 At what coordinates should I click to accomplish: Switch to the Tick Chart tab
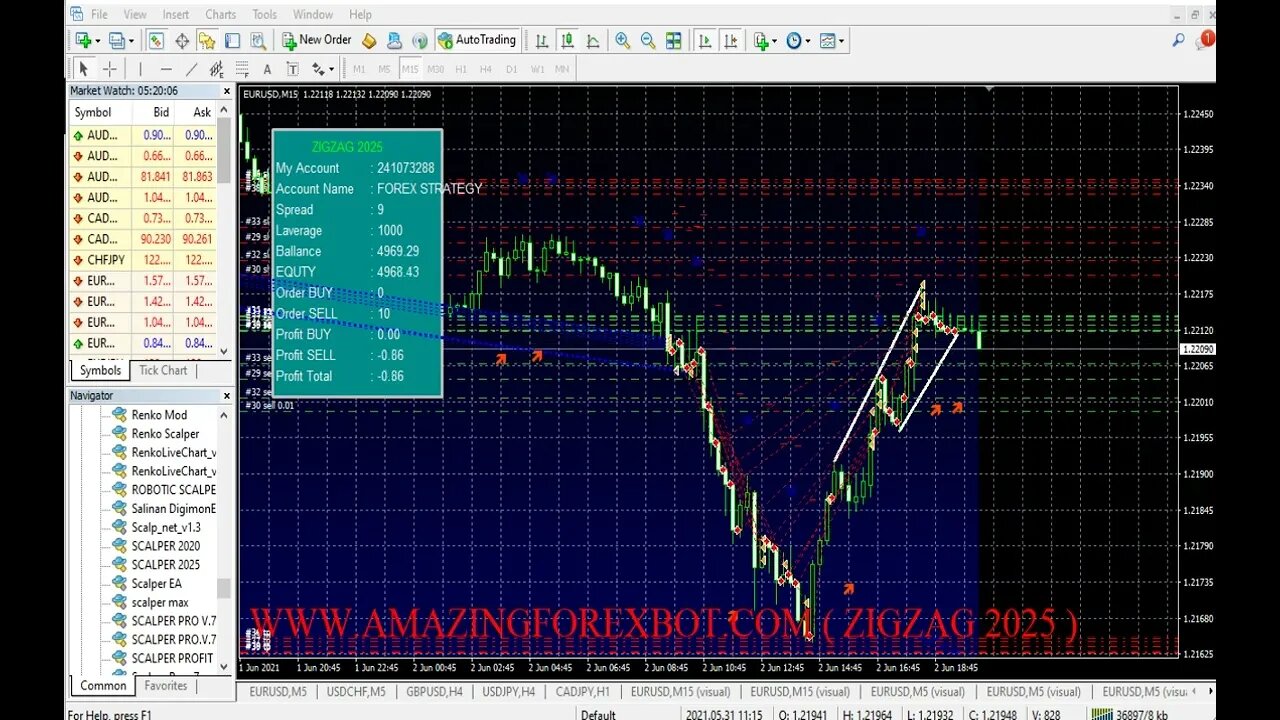pyautogui.click(x=163, y=370)
